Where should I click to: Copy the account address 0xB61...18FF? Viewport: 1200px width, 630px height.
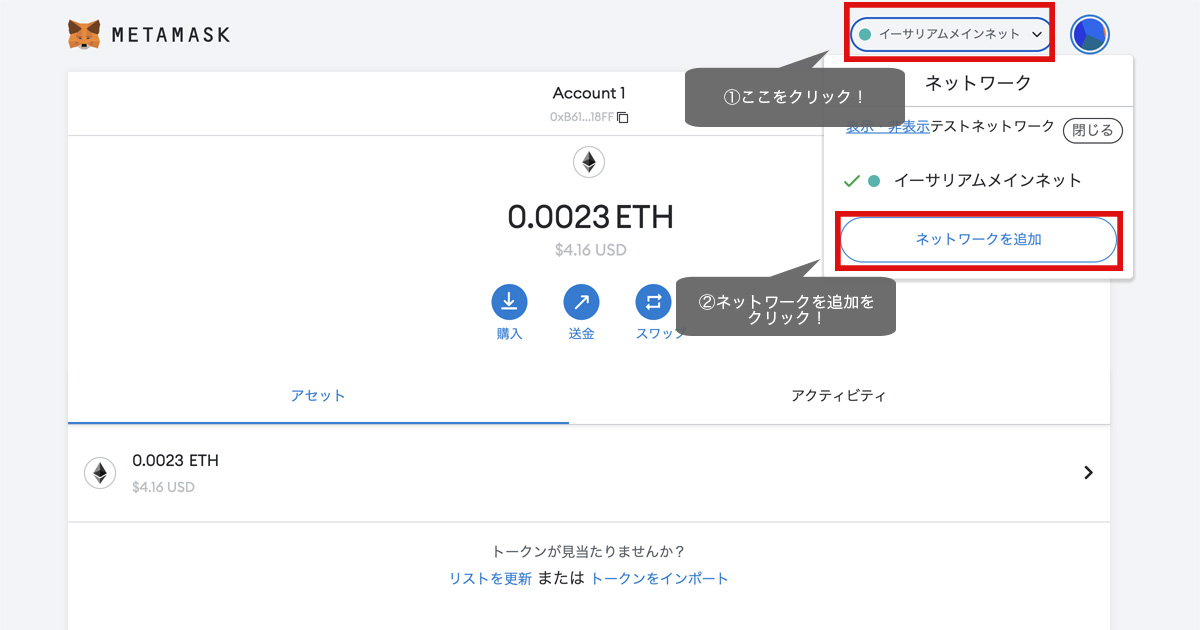point(622,117)
